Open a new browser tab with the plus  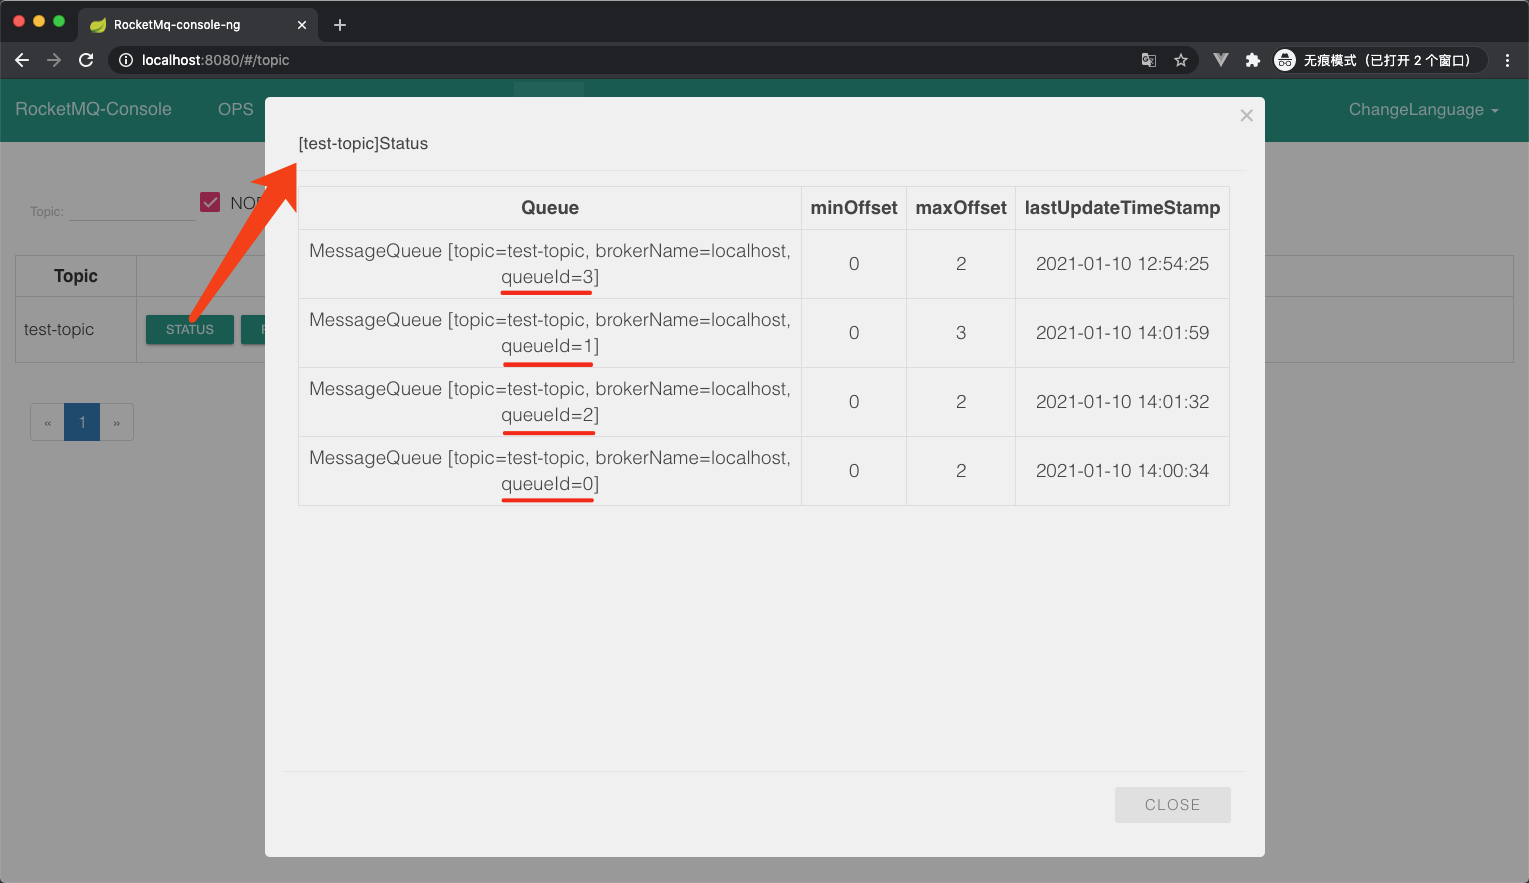click(339, 24)
